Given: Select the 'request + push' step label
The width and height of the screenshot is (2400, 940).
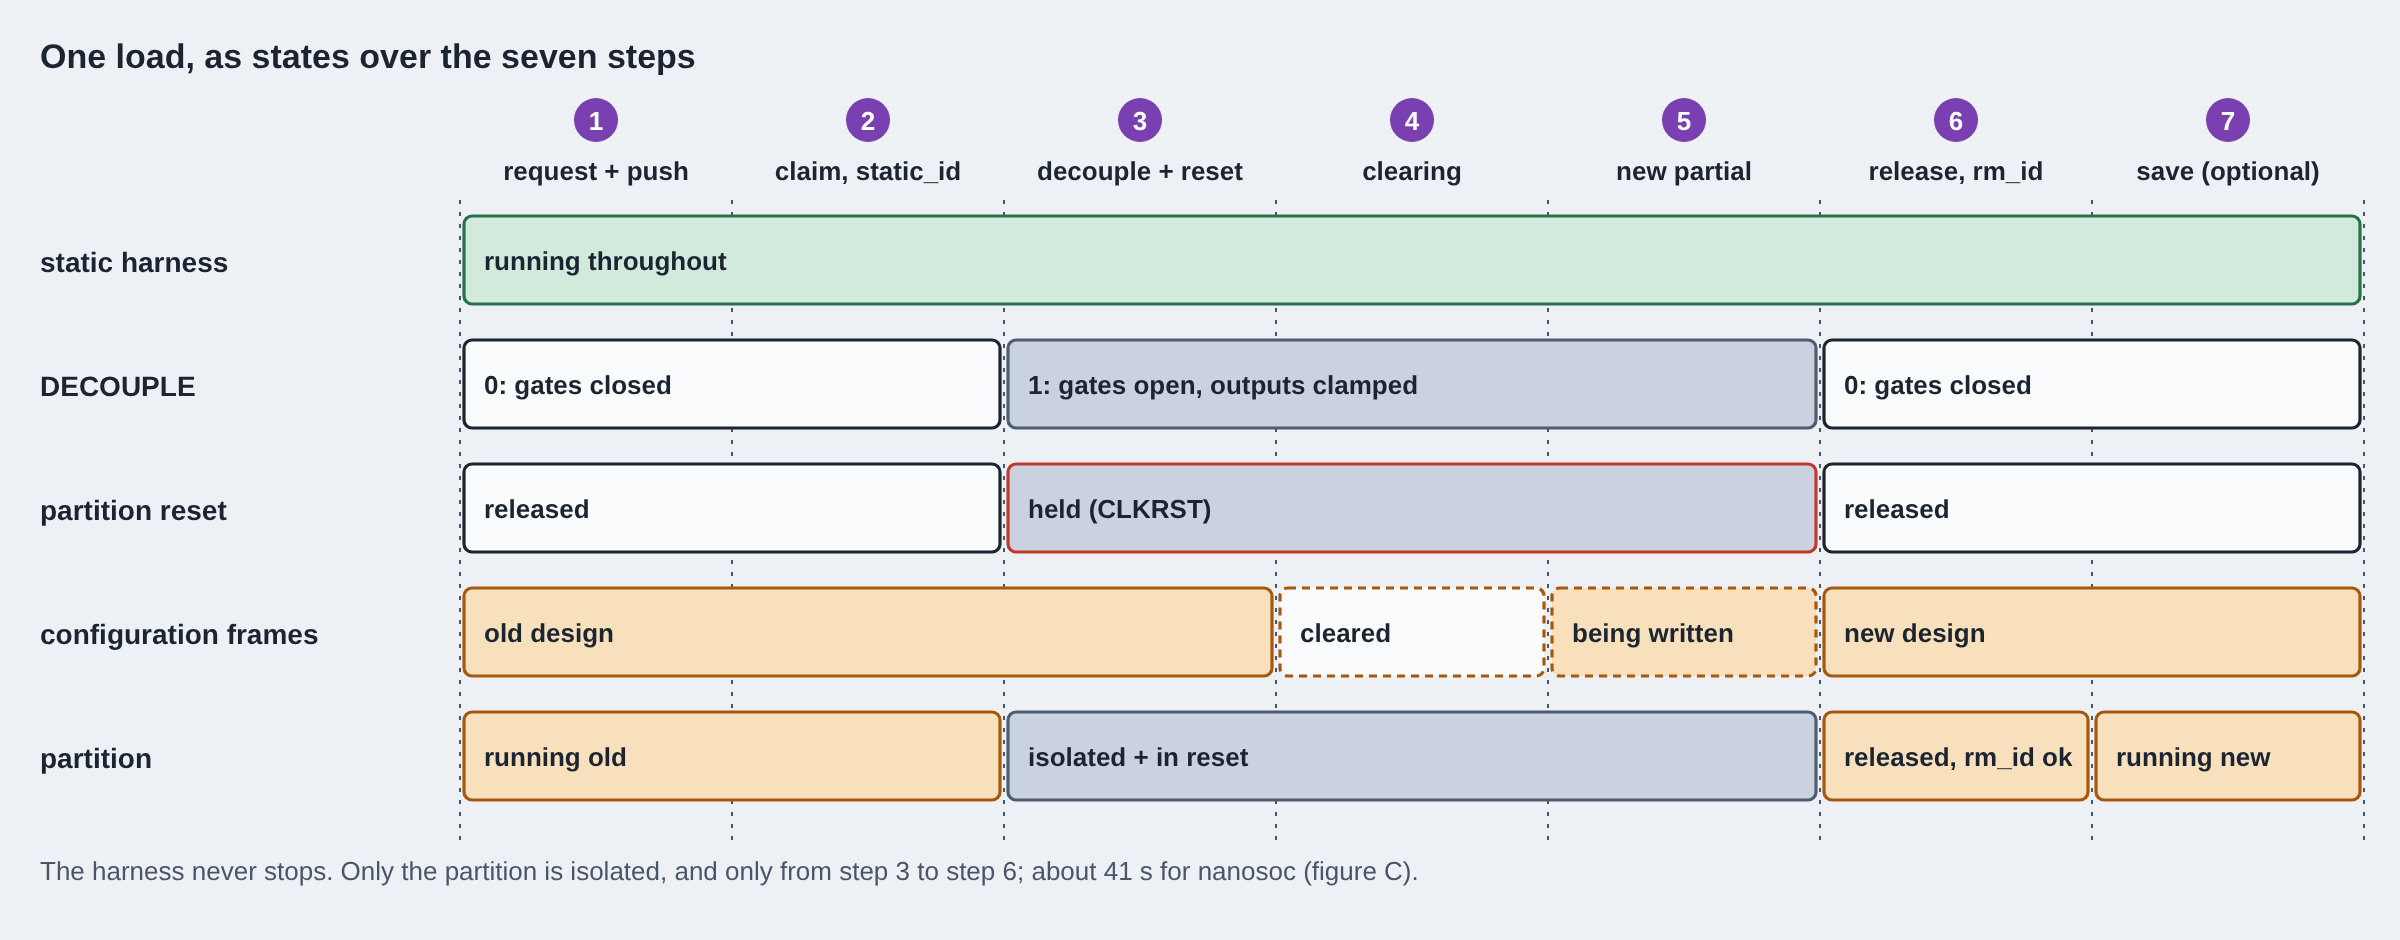Looking at the screenshot, I should pos(596,172).
